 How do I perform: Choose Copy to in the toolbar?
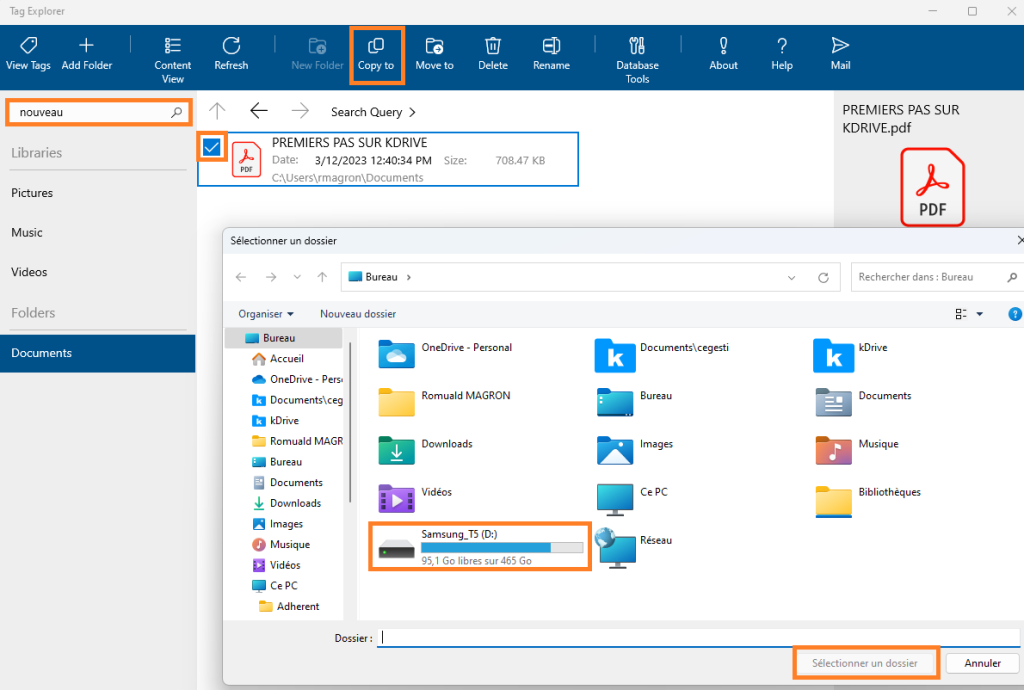[x=376, y=54]
